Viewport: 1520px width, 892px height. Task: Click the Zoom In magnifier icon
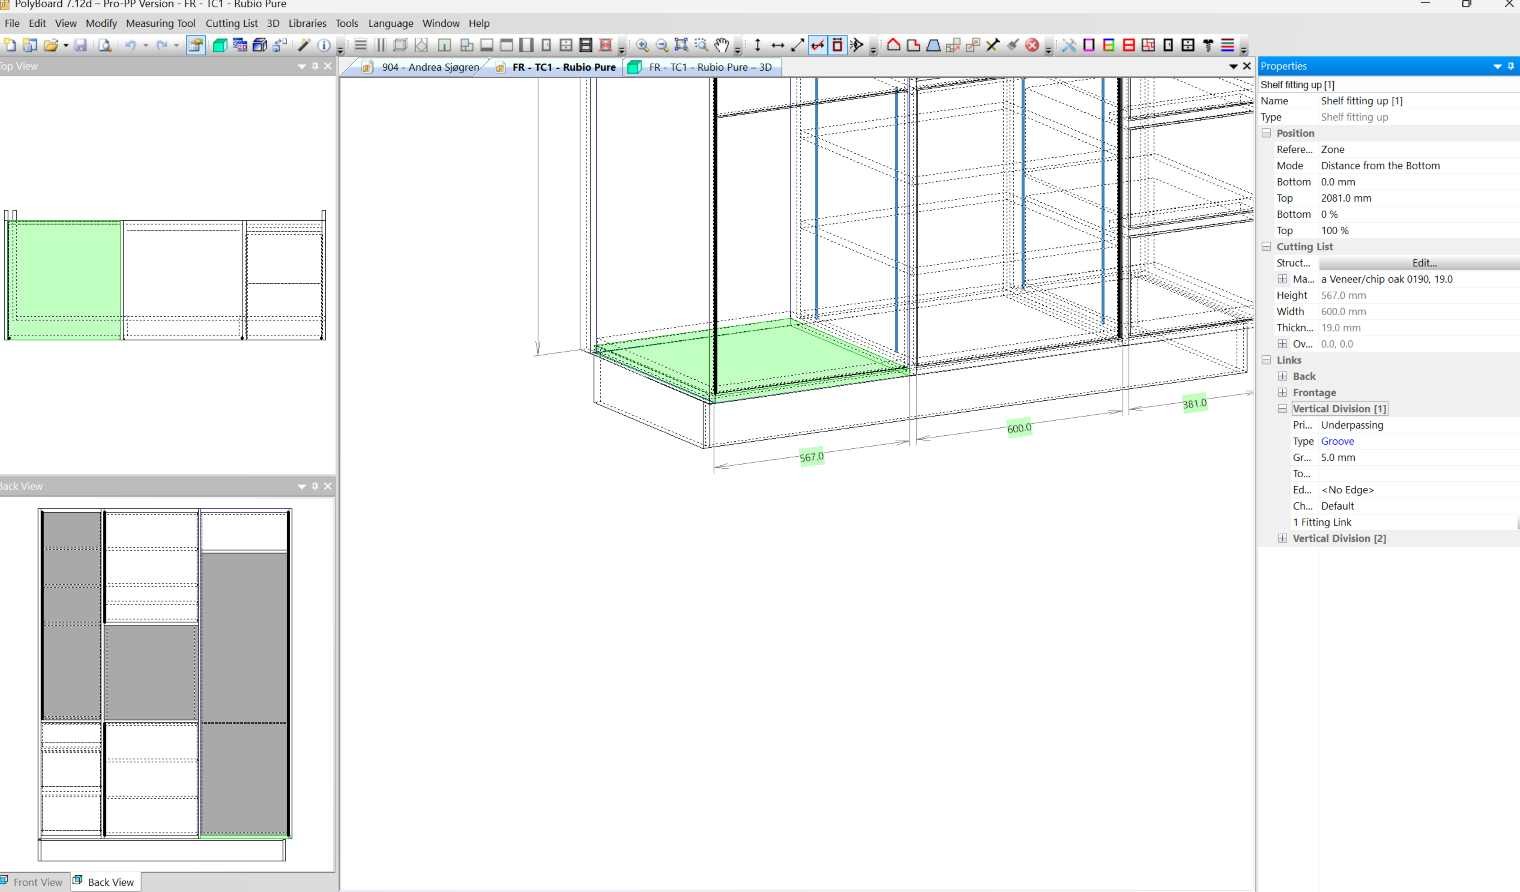pyautogui.click(x=642, y=45)
